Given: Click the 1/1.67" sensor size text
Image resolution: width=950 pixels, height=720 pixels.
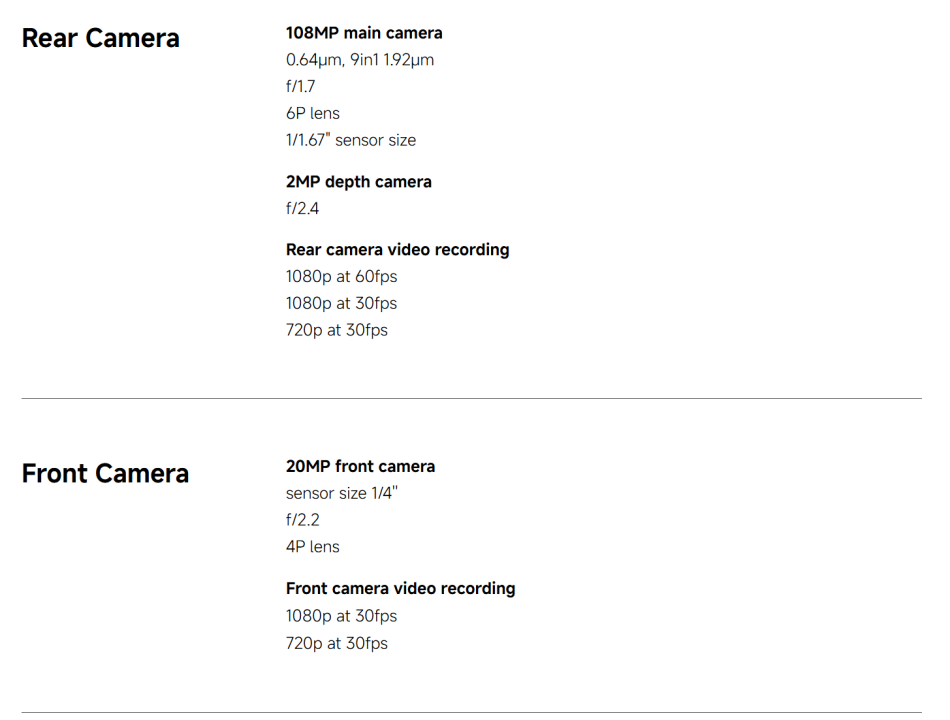Looking at the screenshot, I should coord(351,141).
